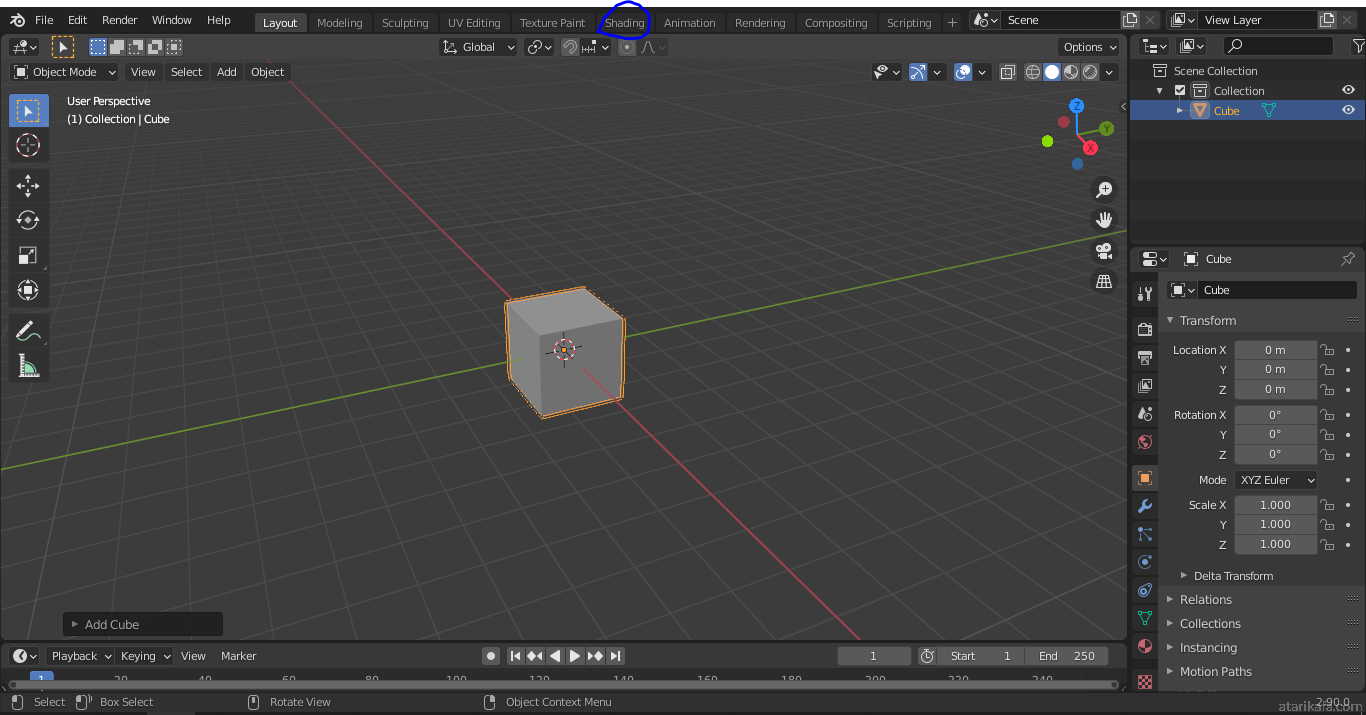The width and height of the screenshot is (1366, 715).
Task: Jump to the timeline start frame
Action: point(515,656)
